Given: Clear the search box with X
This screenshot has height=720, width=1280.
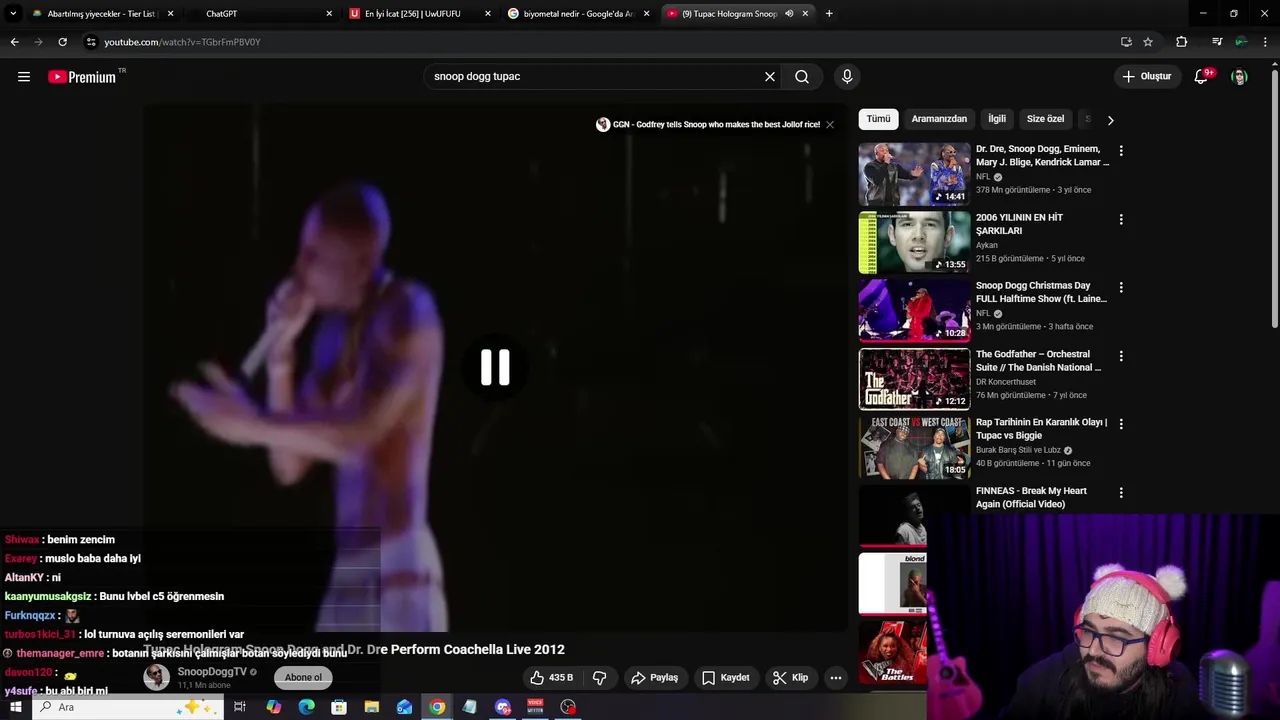Looking at the screenshot, I should (770, 76).
